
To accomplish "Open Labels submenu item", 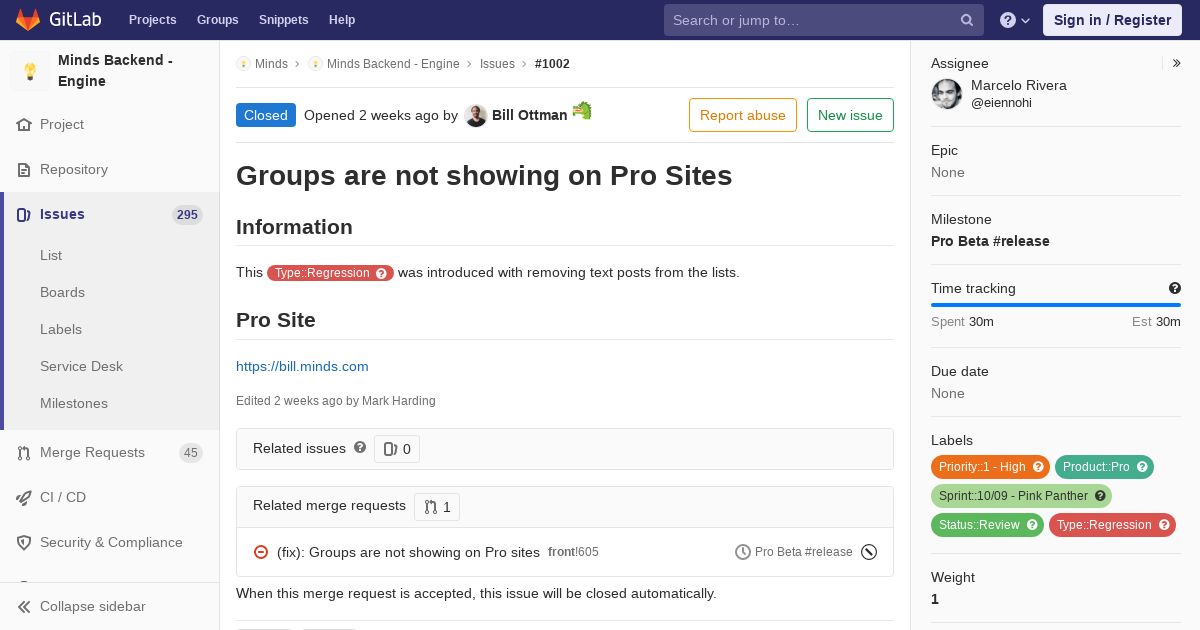I will pos(61,330).
